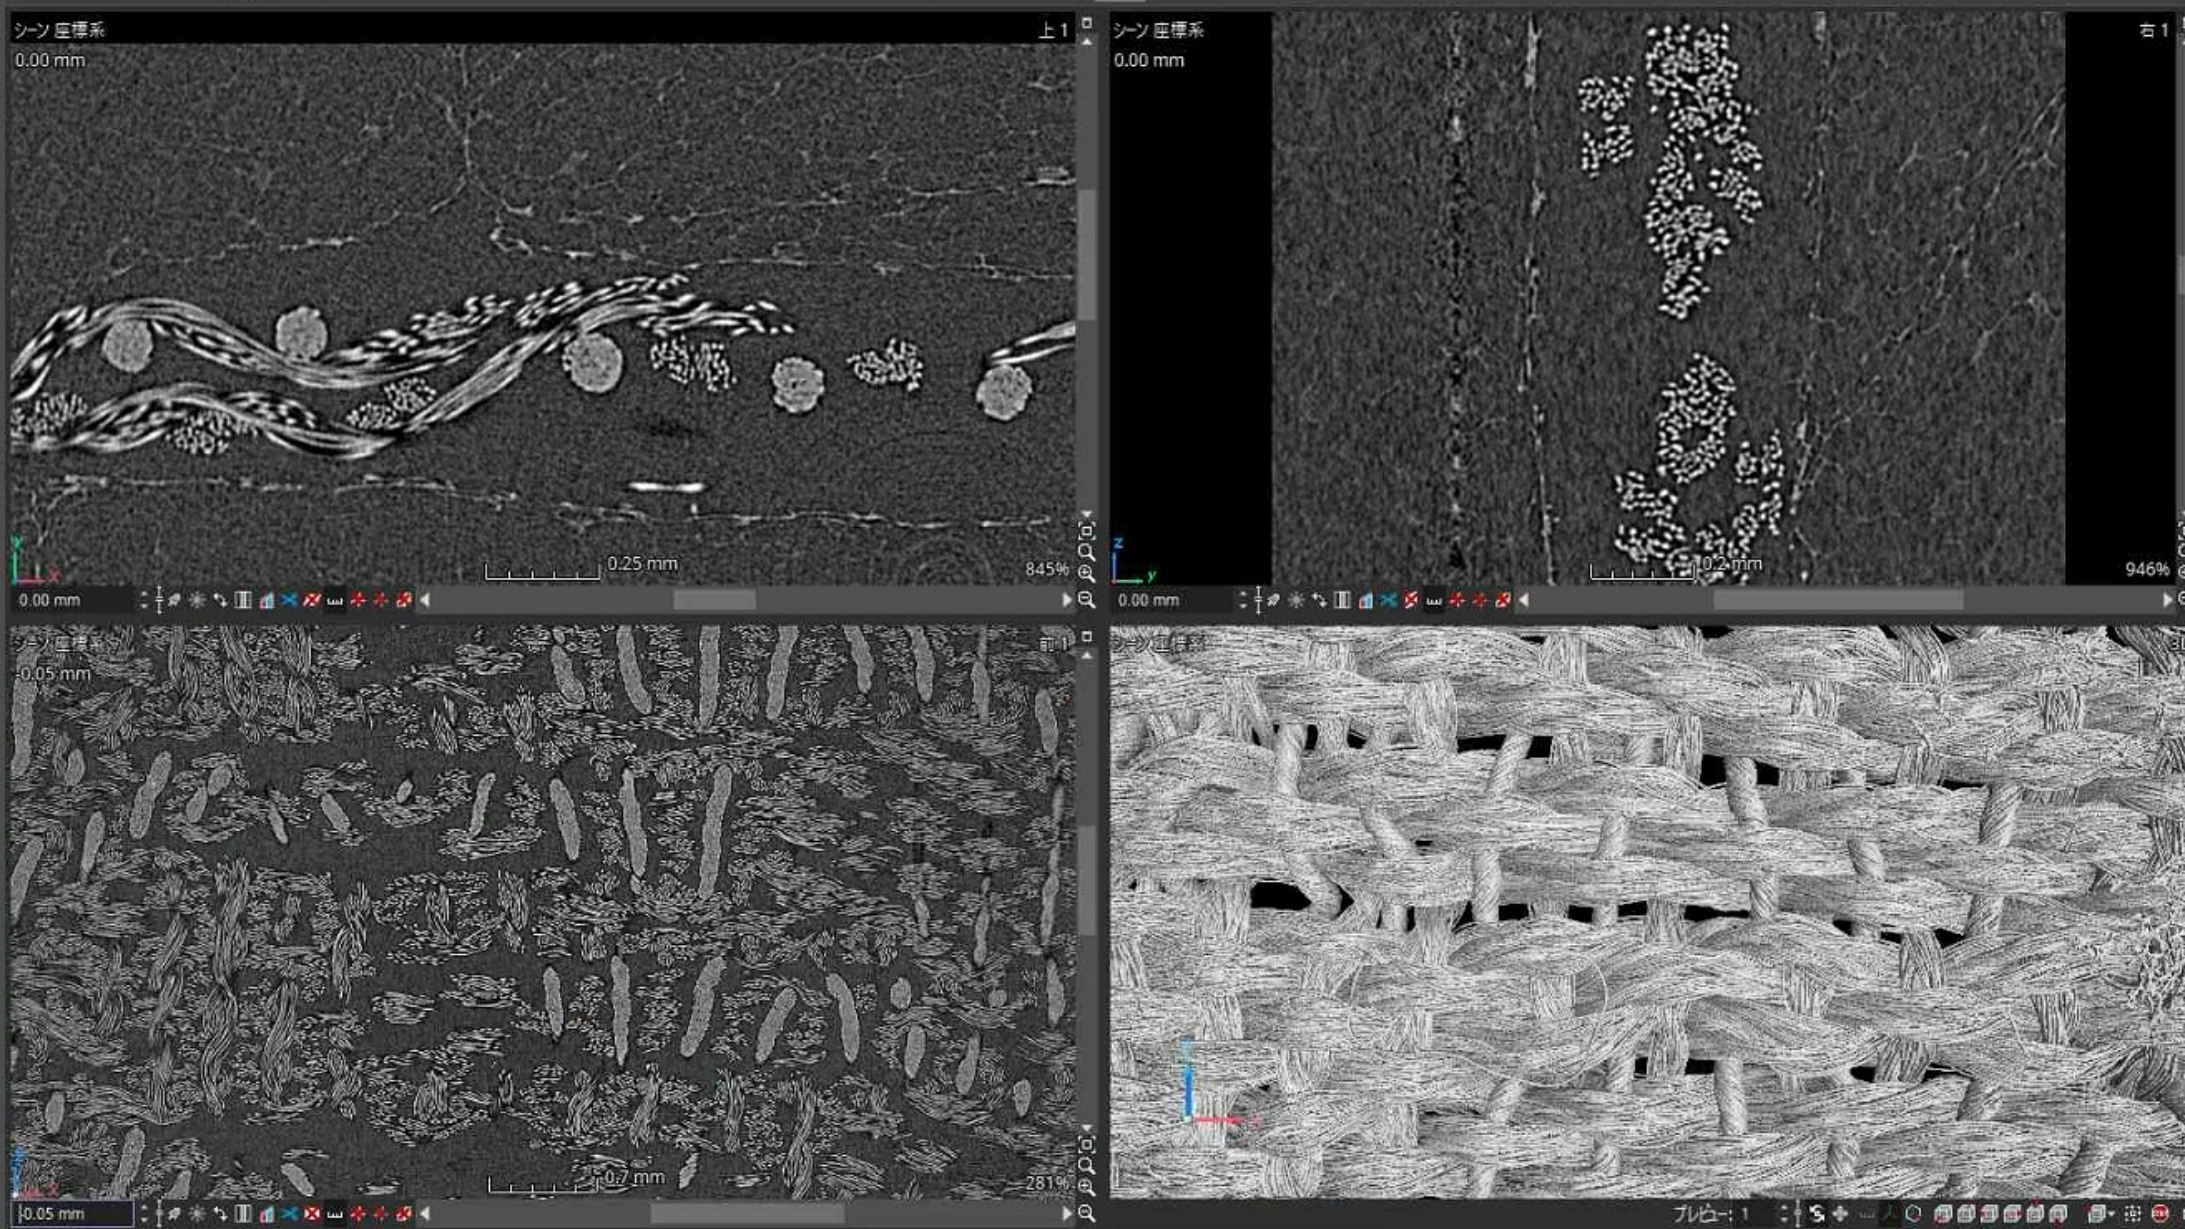Adjust preview quality spinner in 3D view
The image size is (2185, 1229).
point(1783,1213)
